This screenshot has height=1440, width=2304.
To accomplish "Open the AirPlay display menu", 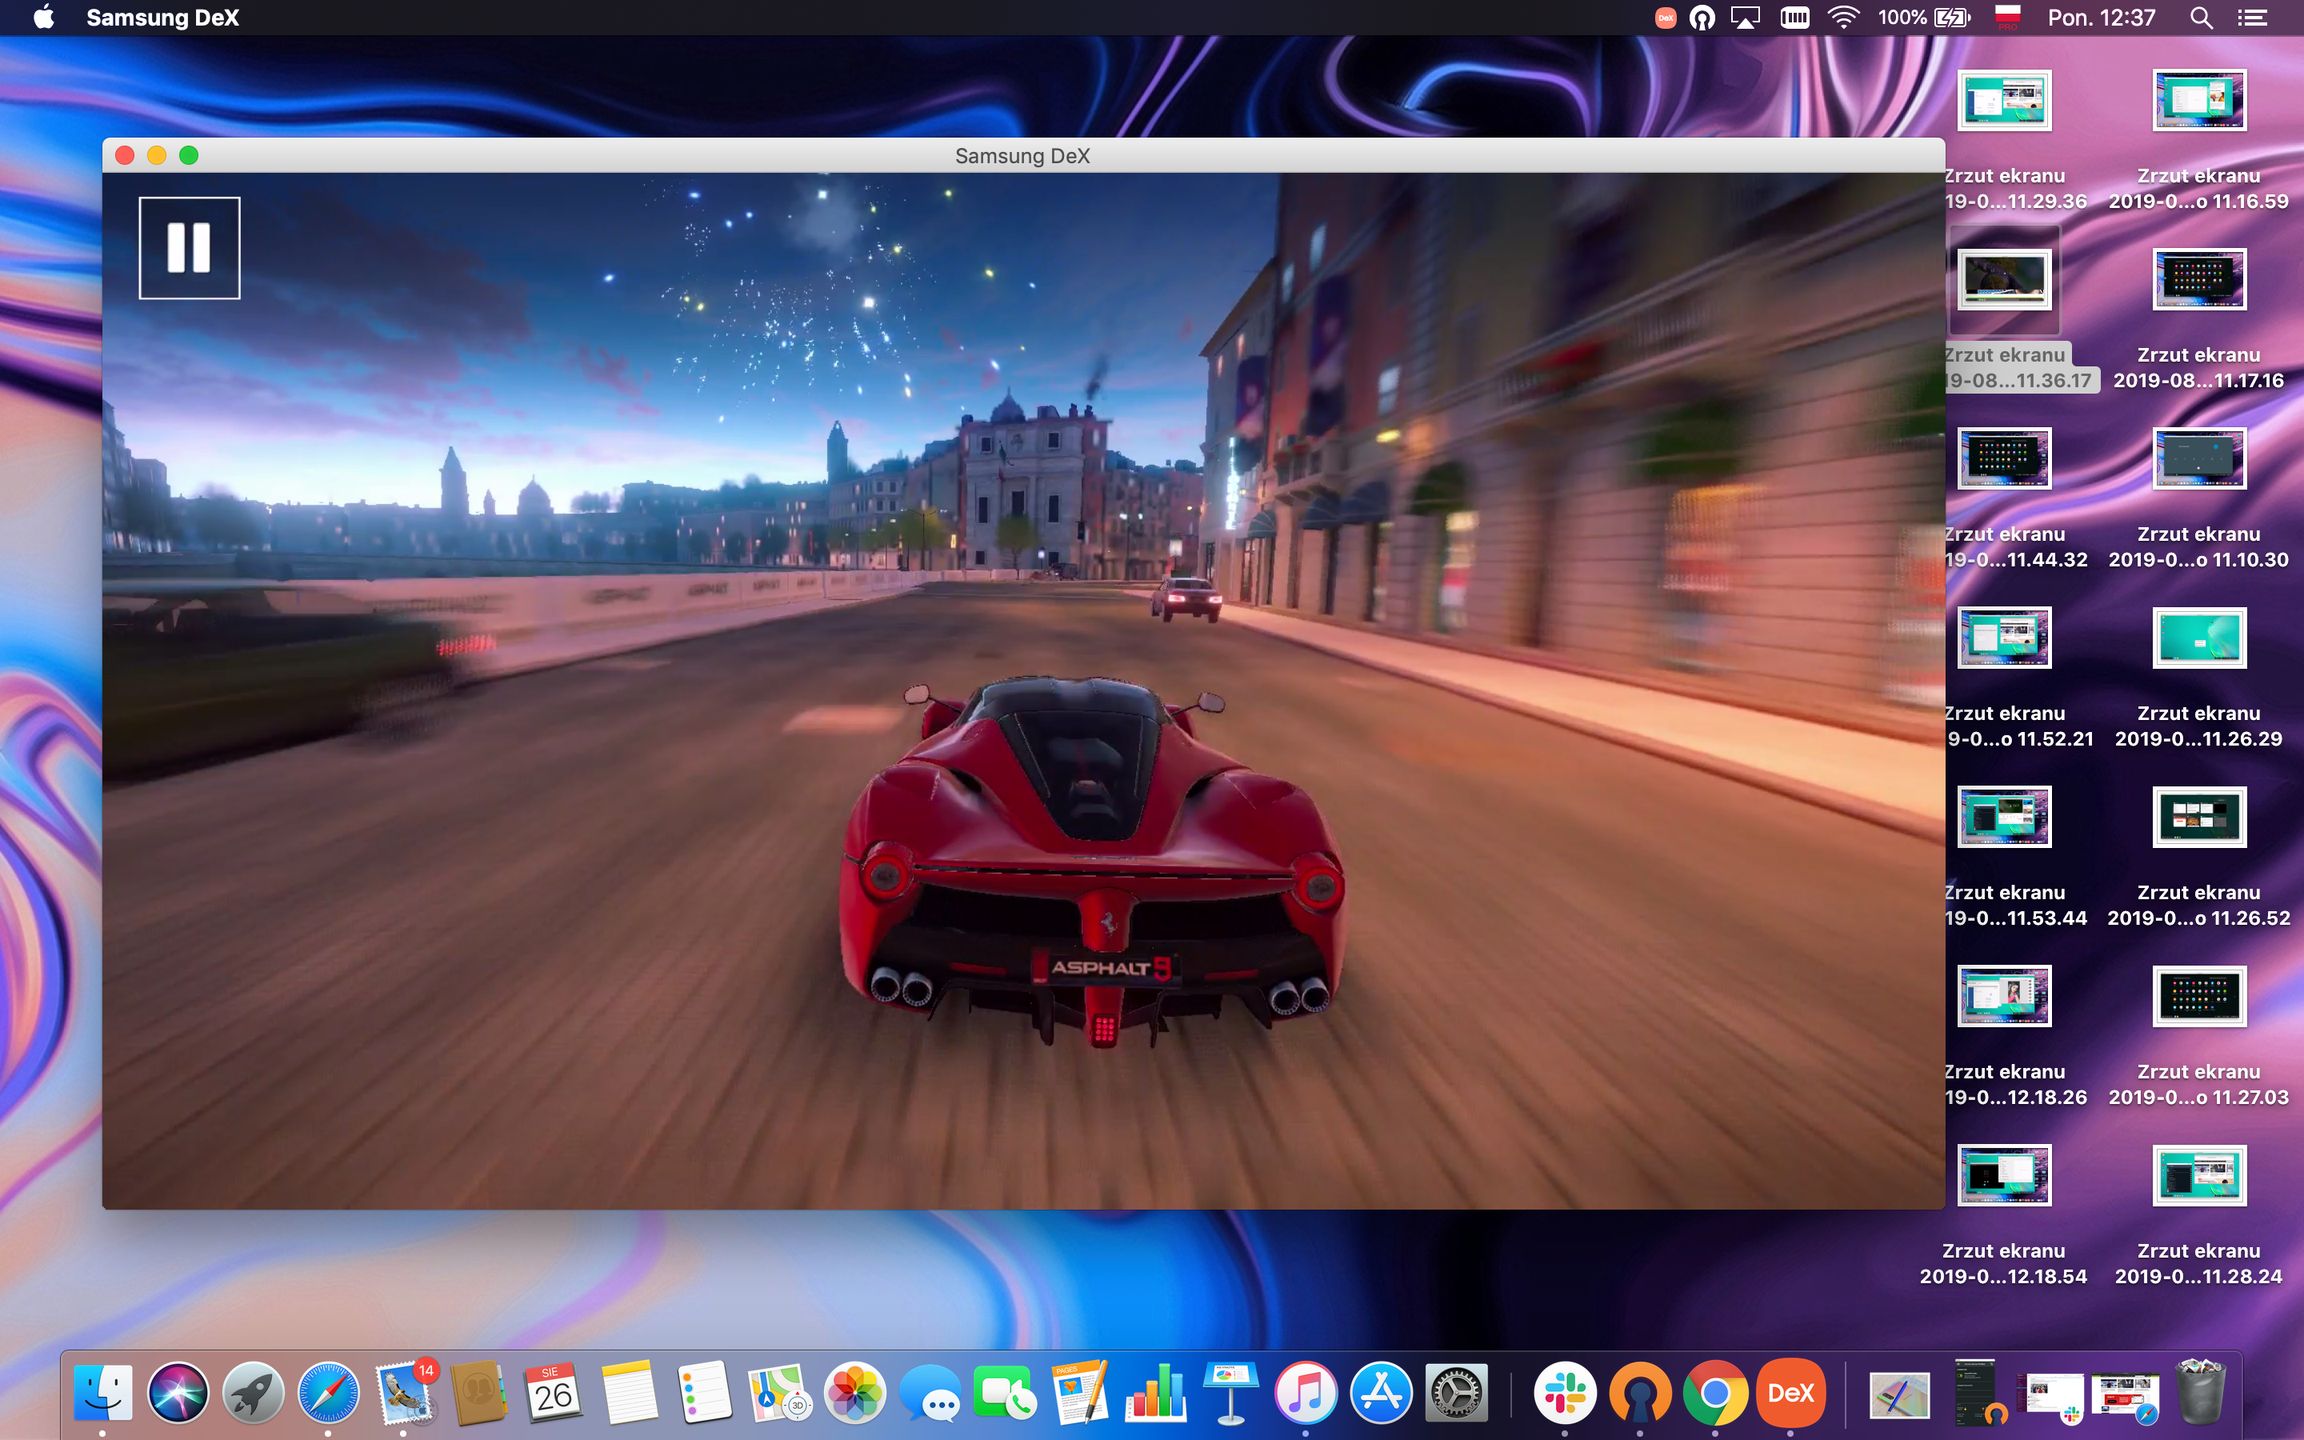I will click(x=1745, y=18).
